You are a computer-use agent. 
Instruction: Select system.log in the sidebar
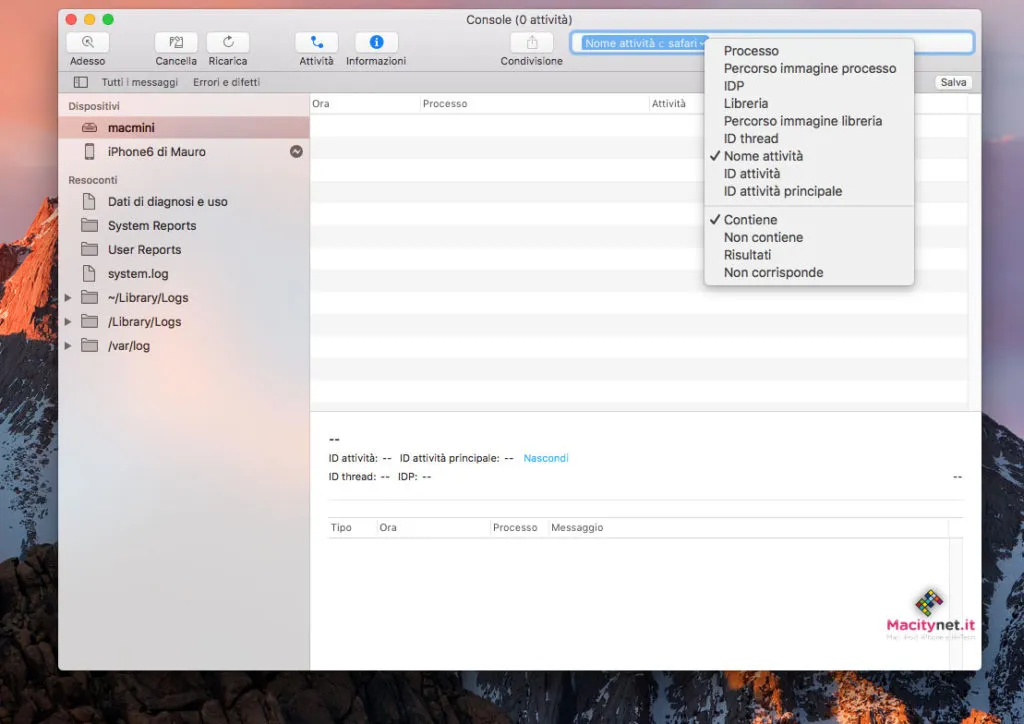point(138,274)
